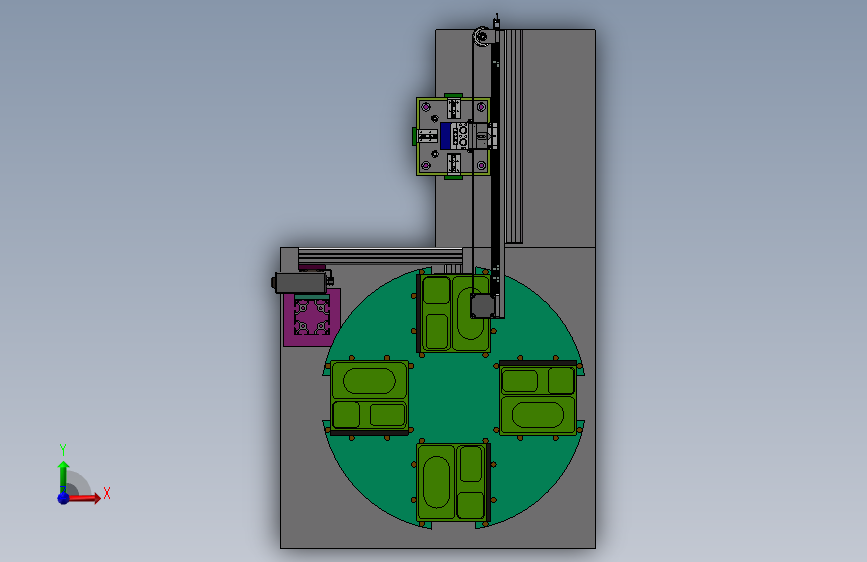The image size is (867, 562).
Task: Select the bottom green tray on the turntable
Action: coord(454,482)
